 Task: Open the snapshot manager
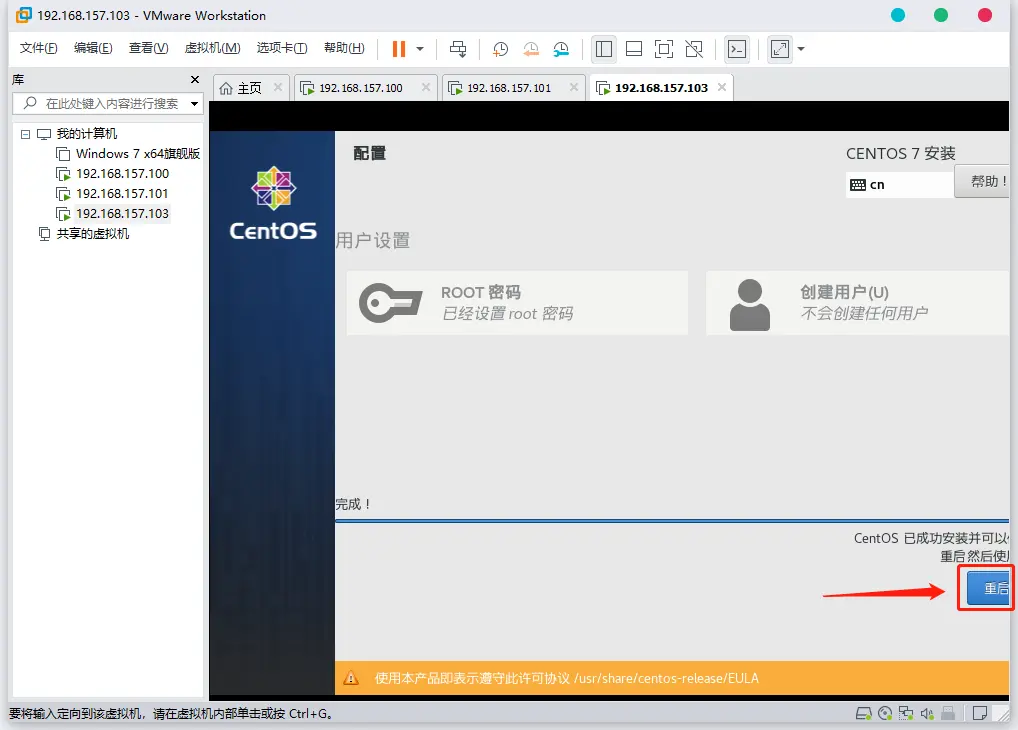(561, 49)
